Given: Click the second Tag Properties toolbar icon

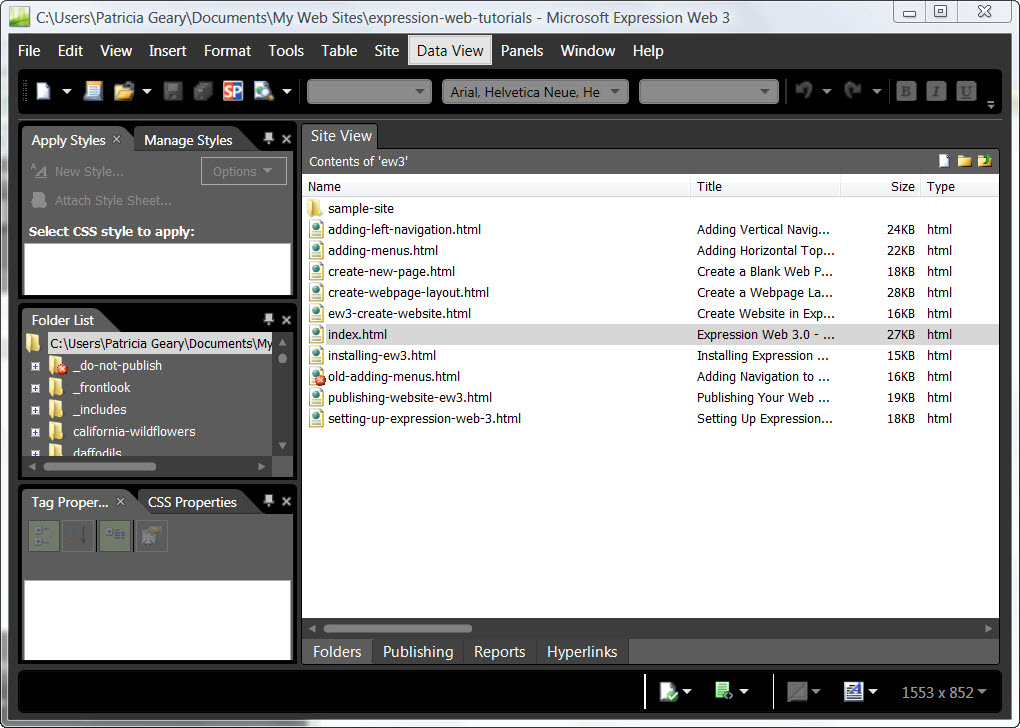Looking at the screenshot, I should click(x=78, y=535).
